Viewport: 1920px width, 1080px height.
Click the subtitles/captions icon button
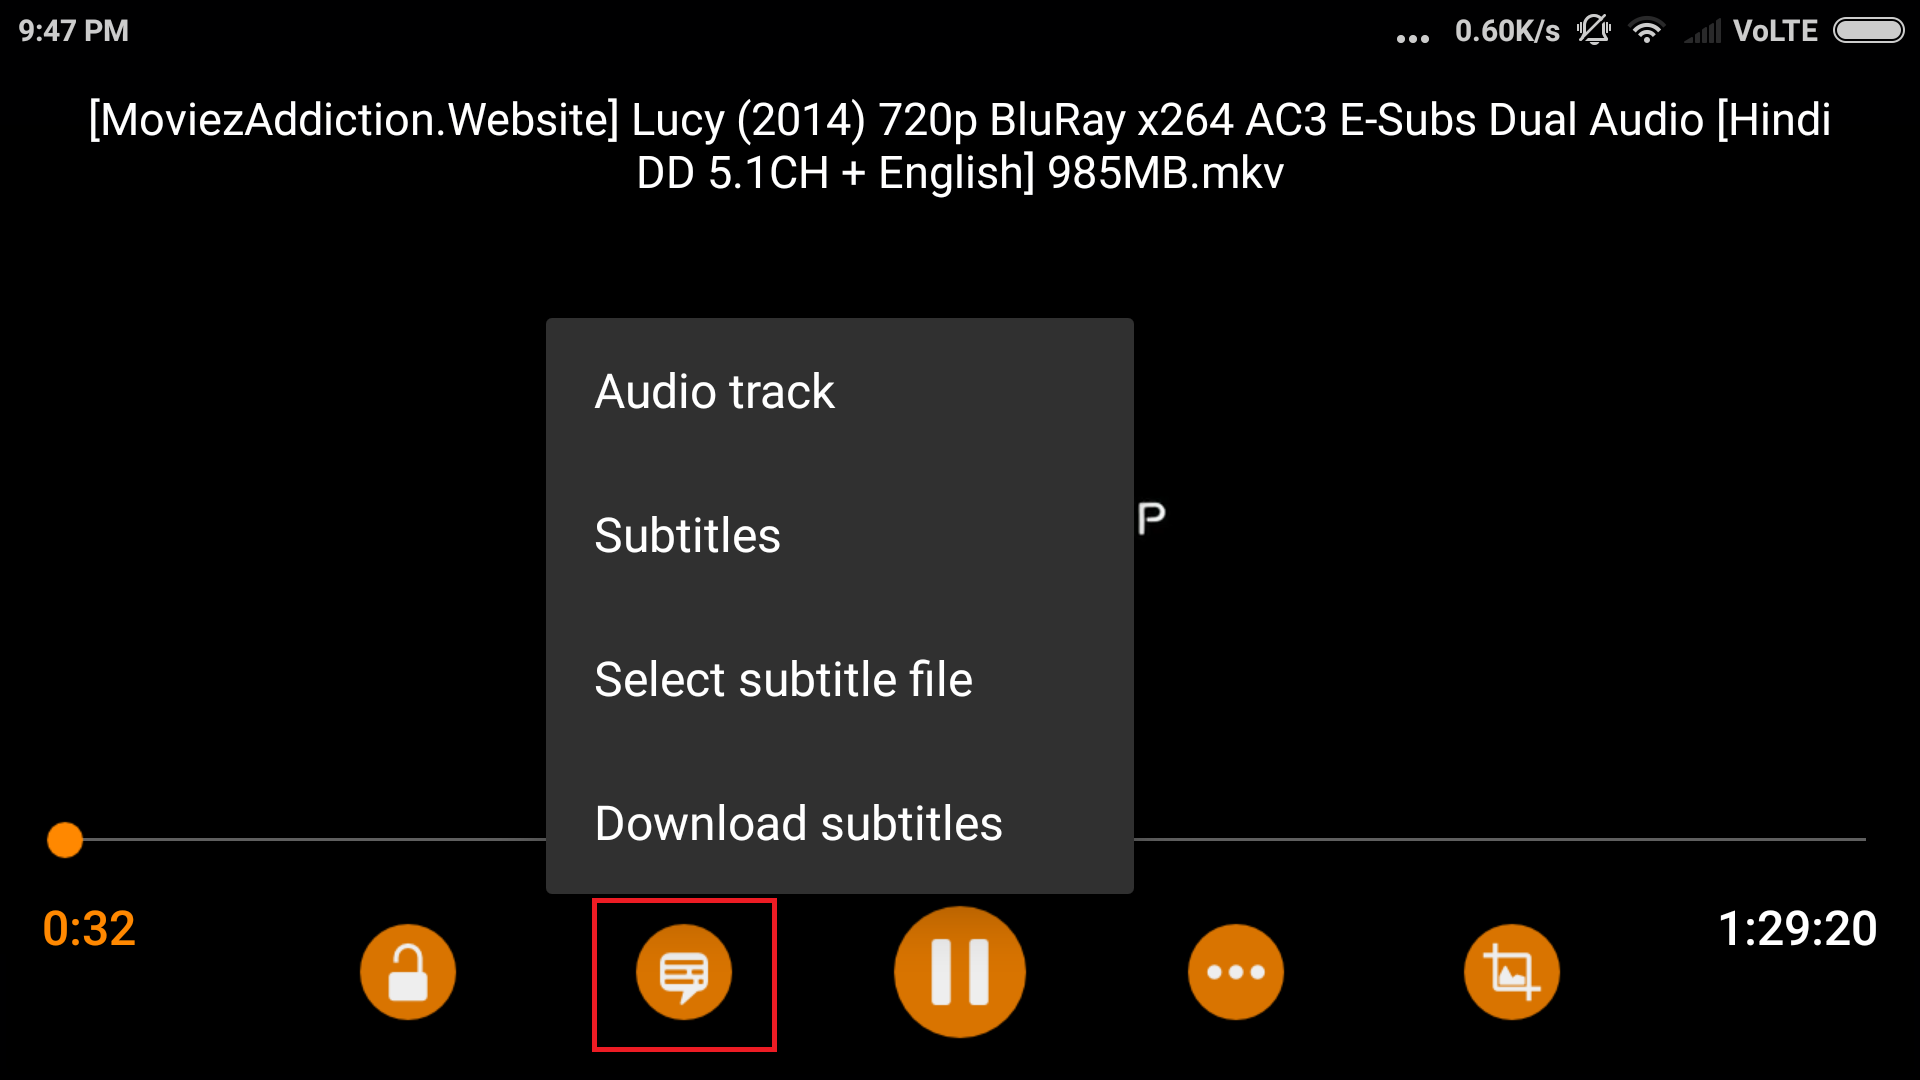click(683, 973)
